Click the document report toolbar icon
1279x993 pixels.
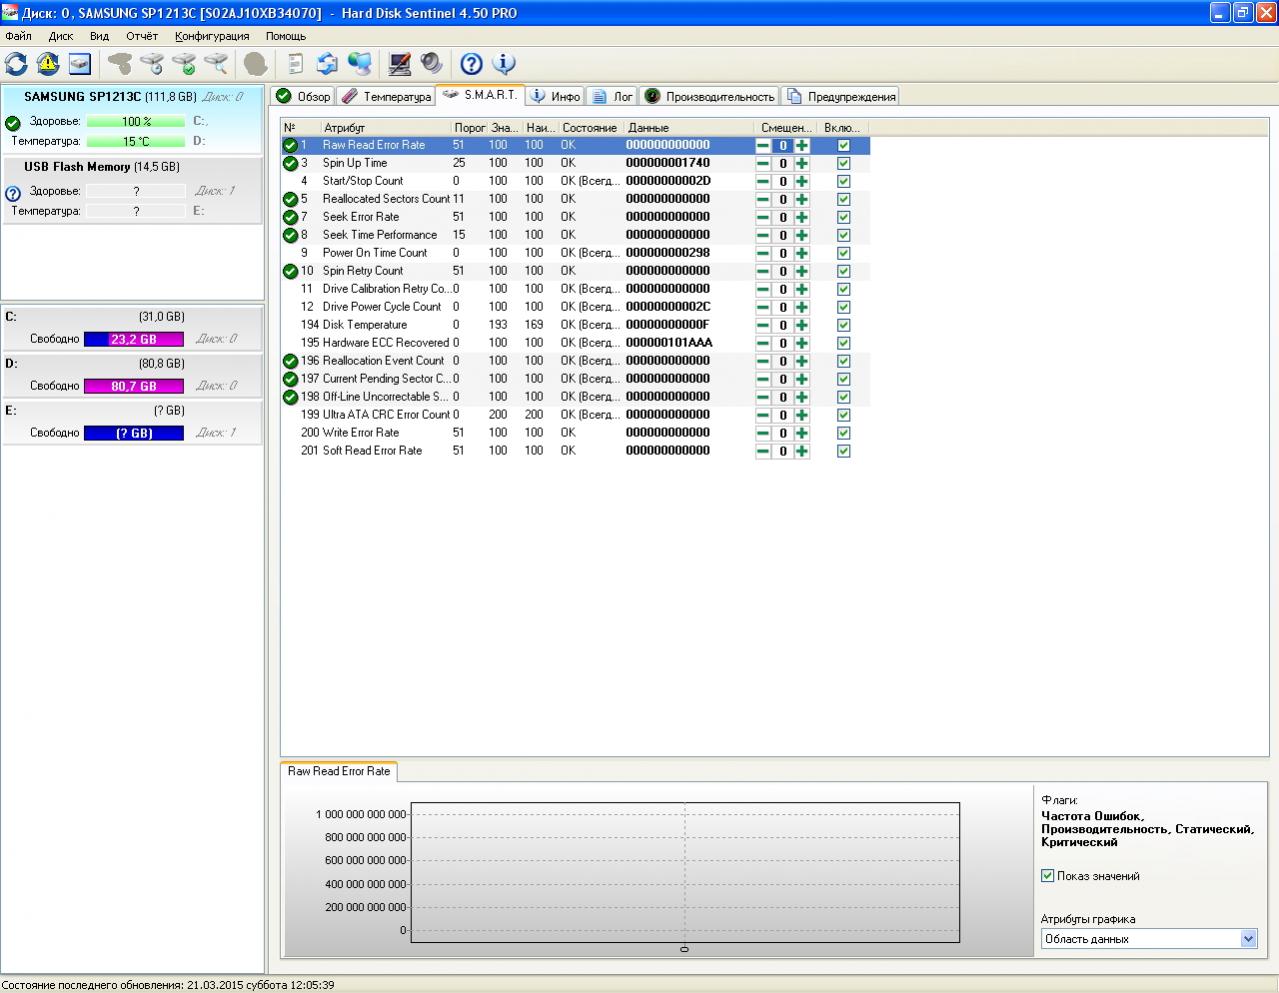[295, 64]
